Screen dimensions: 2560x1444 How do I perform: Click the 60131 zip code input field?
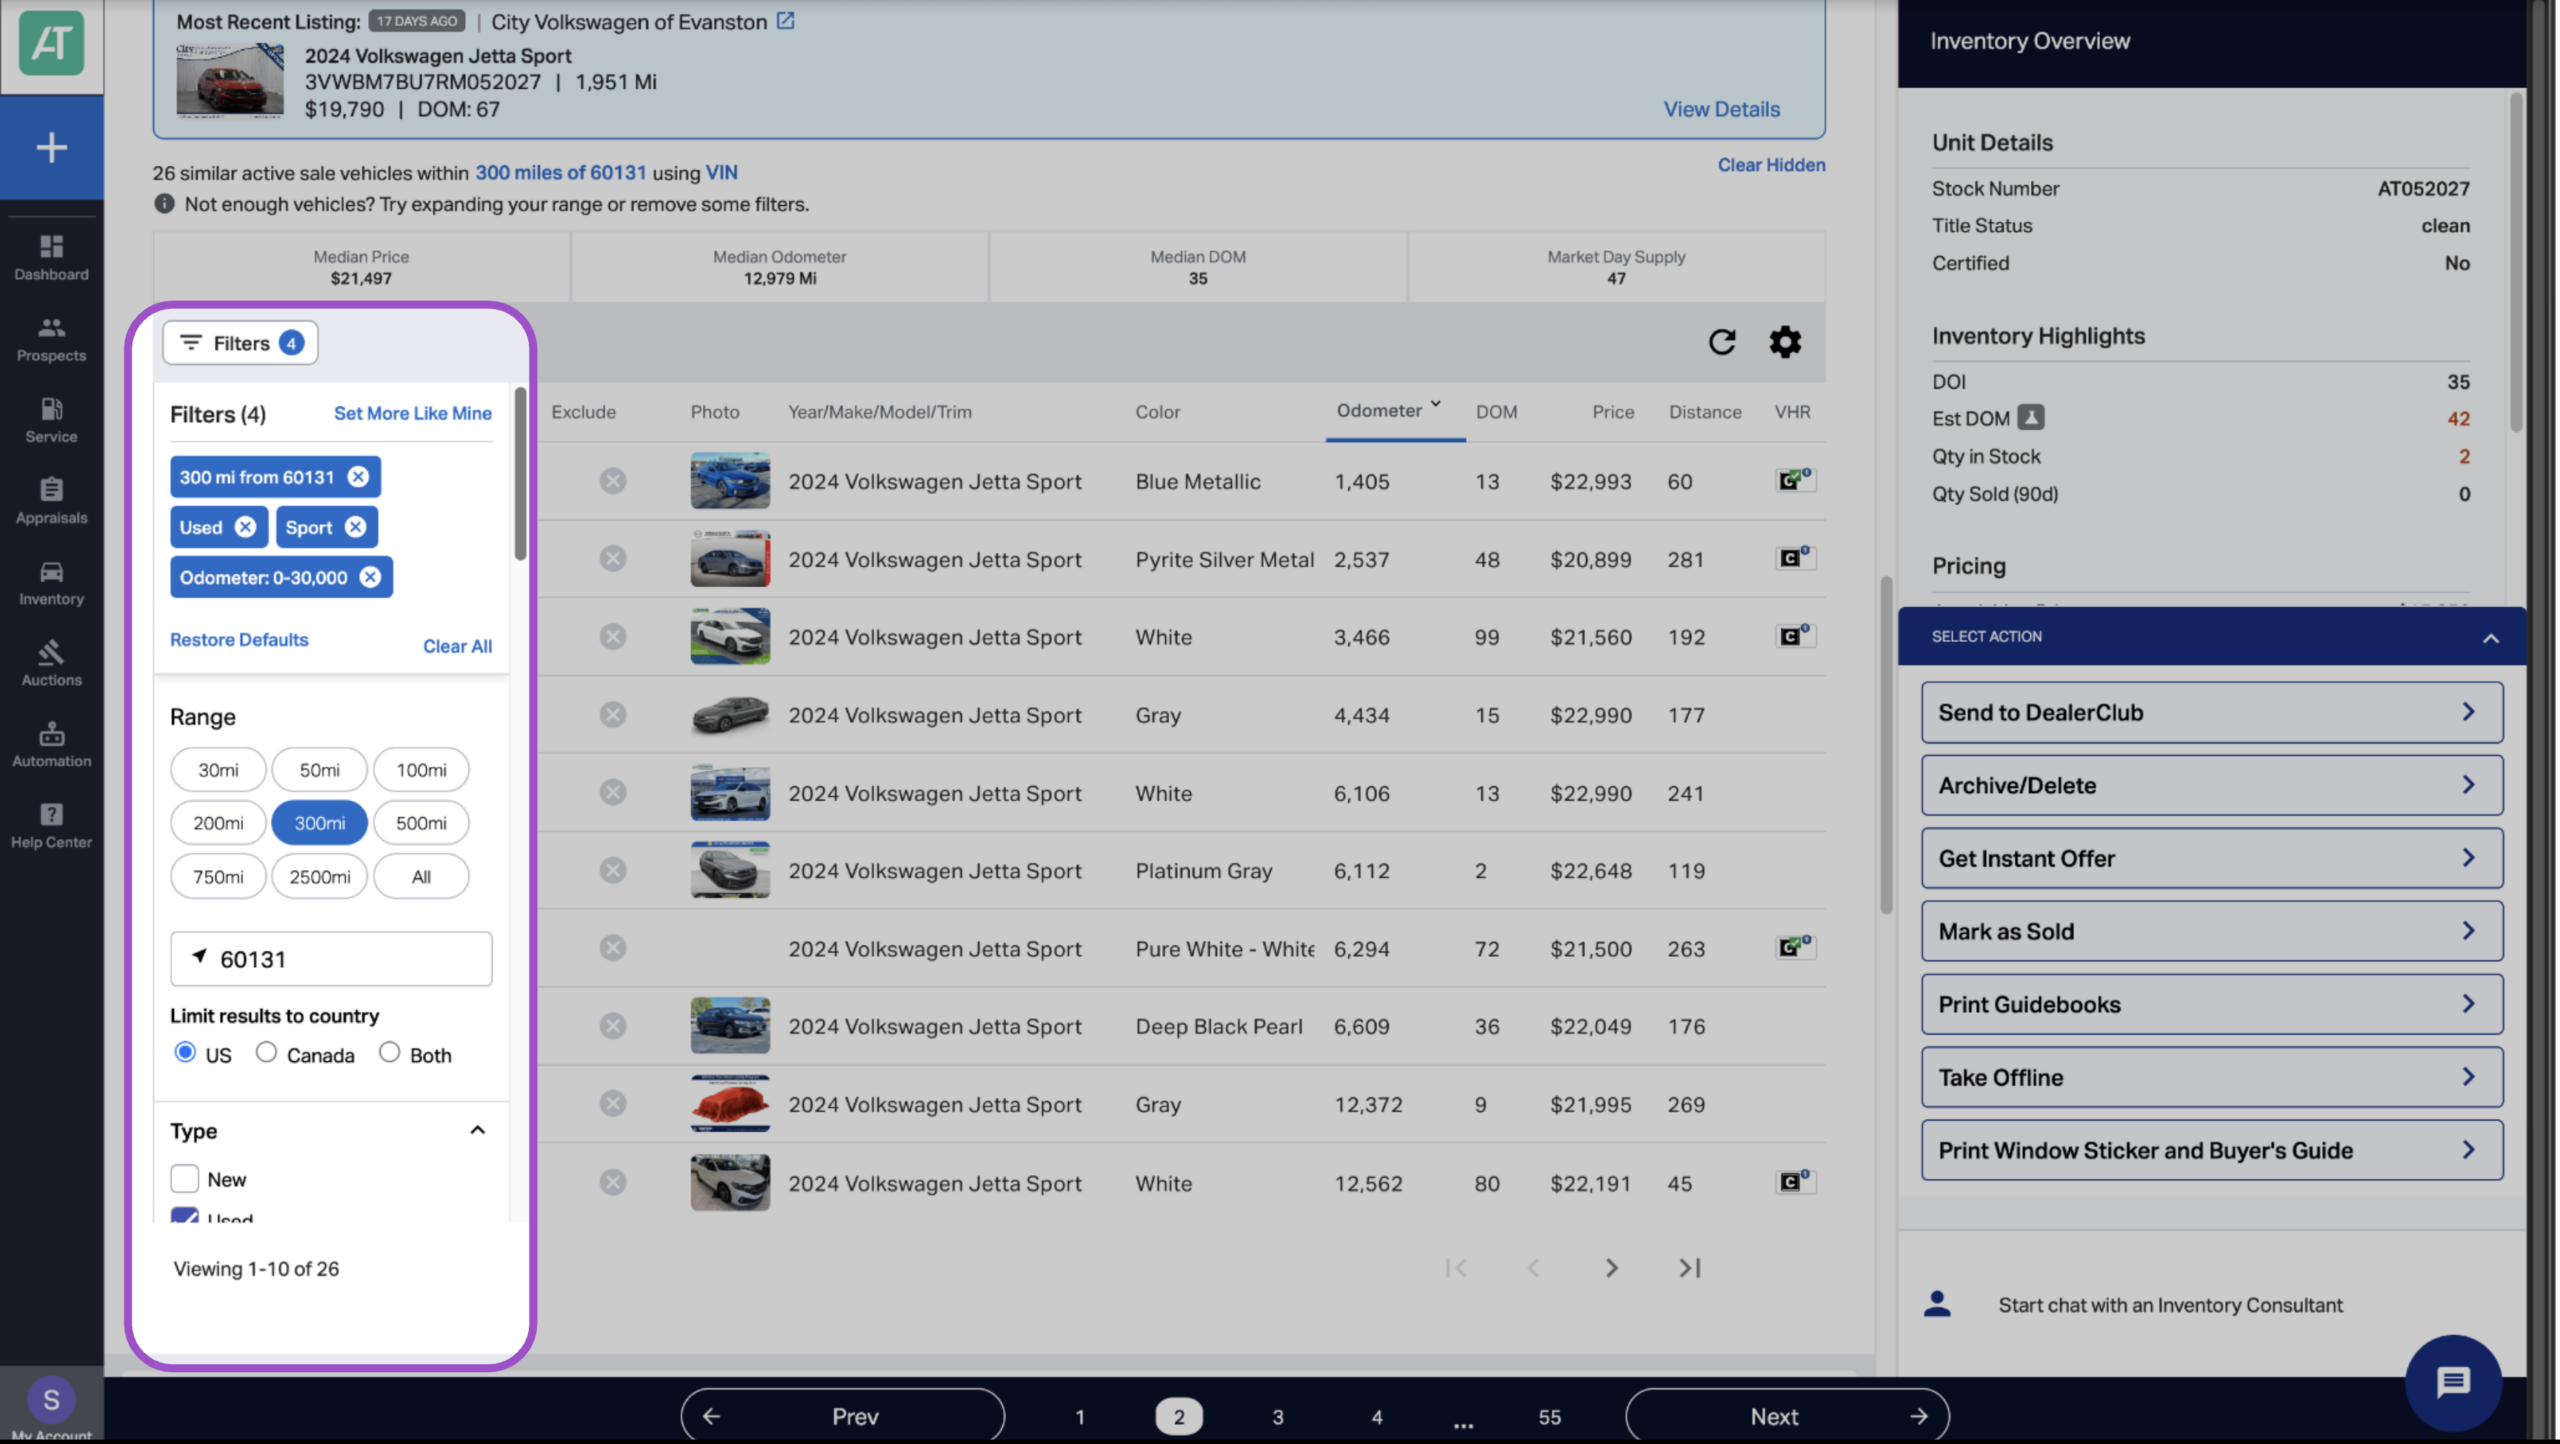331,959
